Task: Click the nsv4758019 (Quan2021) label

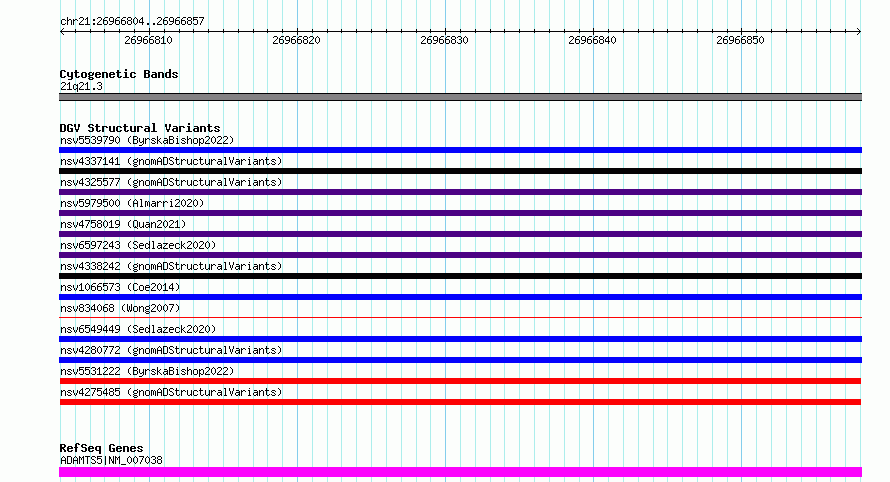Action: (x=123, y=224)
